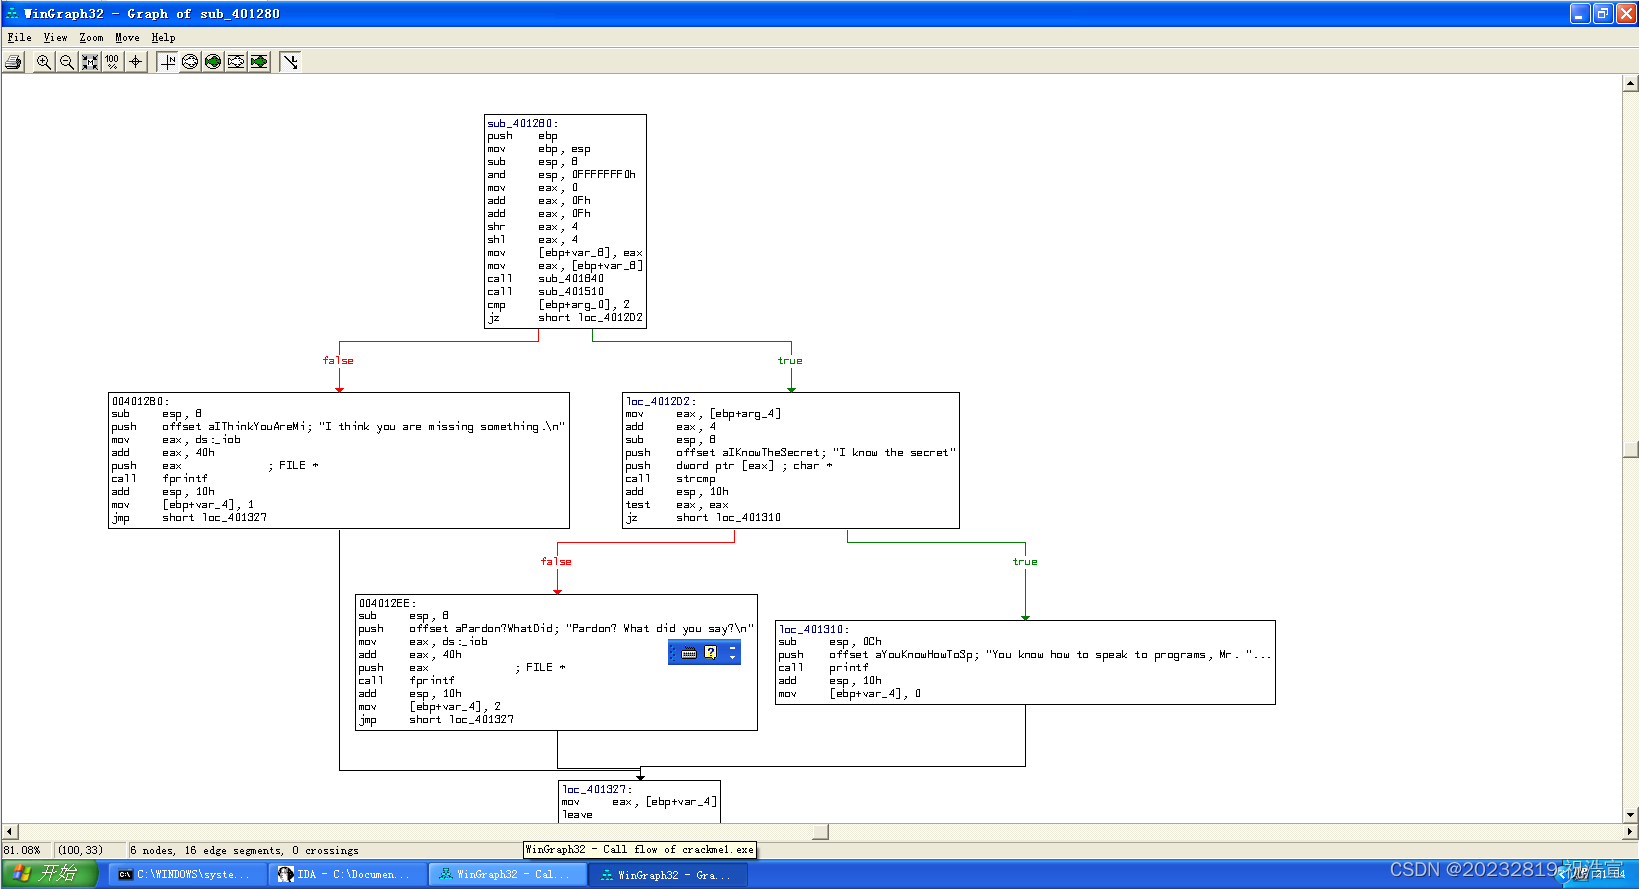Click the call sub_401510 instruction

point(545,292)
